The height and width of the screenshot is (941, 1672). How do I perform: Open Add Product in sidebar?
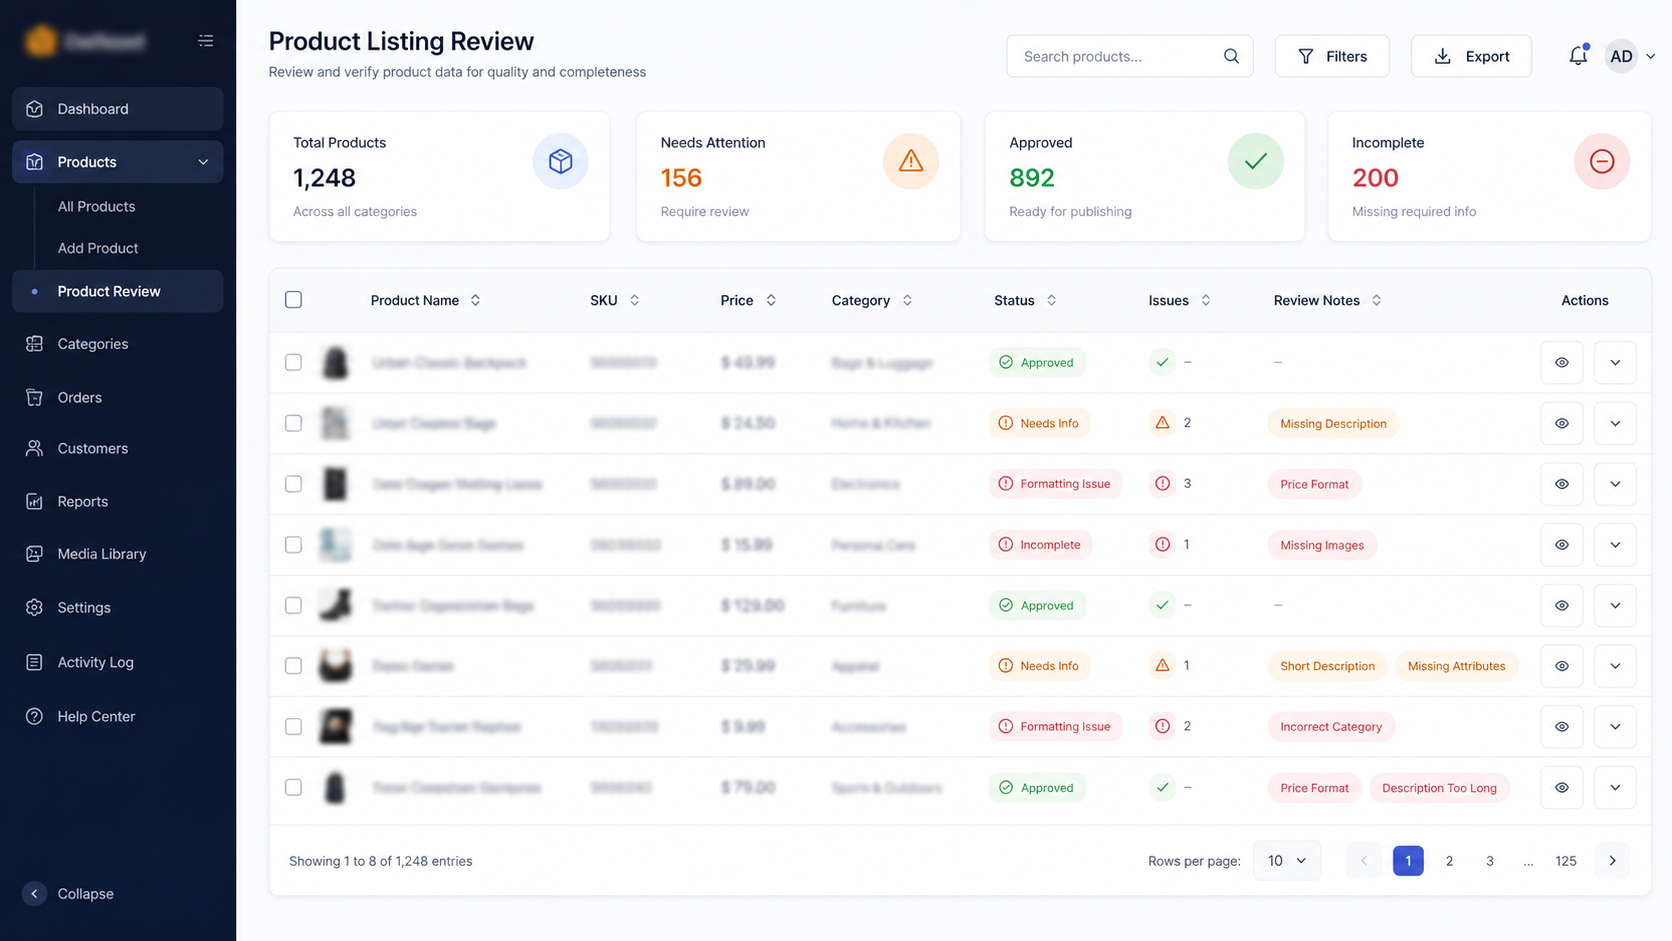point(98,248)
